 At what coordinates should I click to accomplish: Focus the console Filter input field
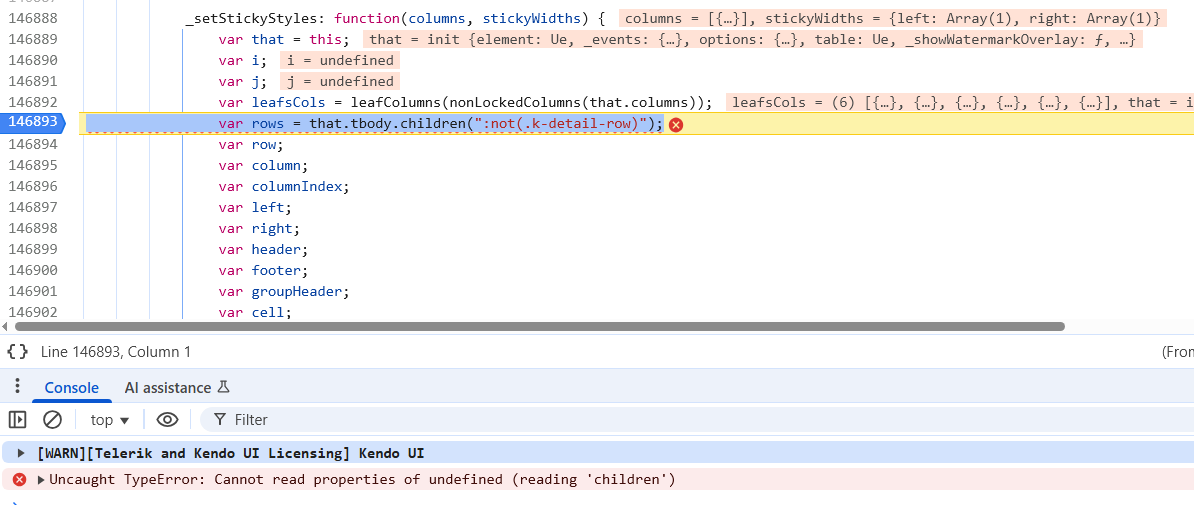pyautogui.click(x=600, y=420)
